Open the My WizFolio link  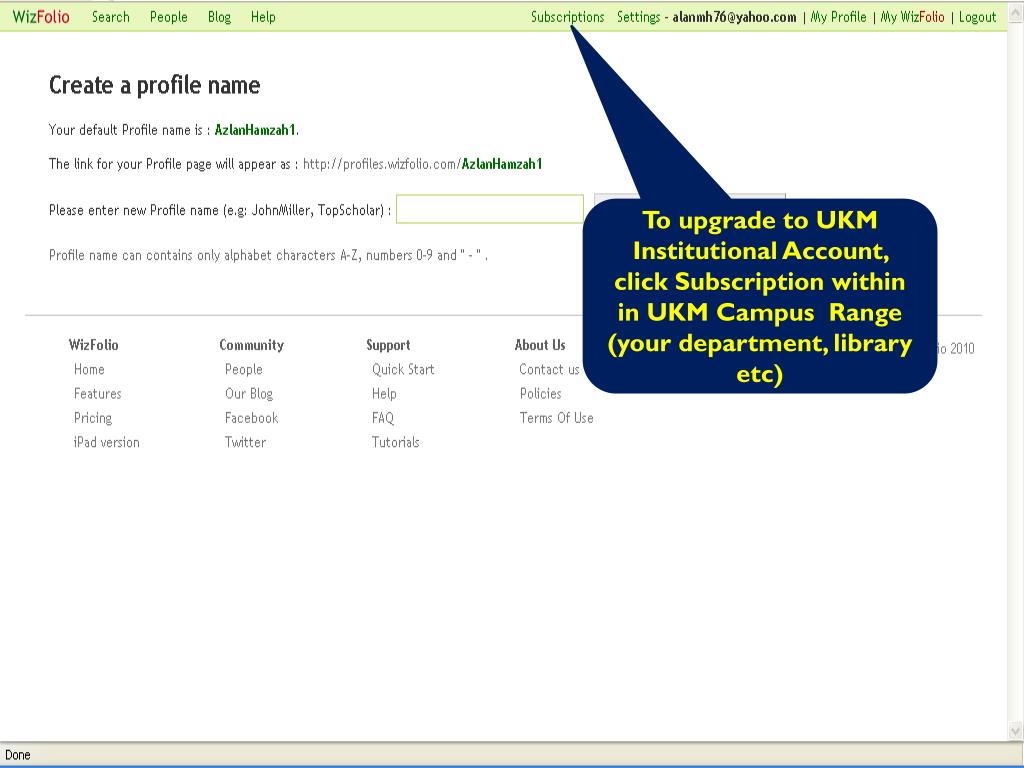[912, 17]
